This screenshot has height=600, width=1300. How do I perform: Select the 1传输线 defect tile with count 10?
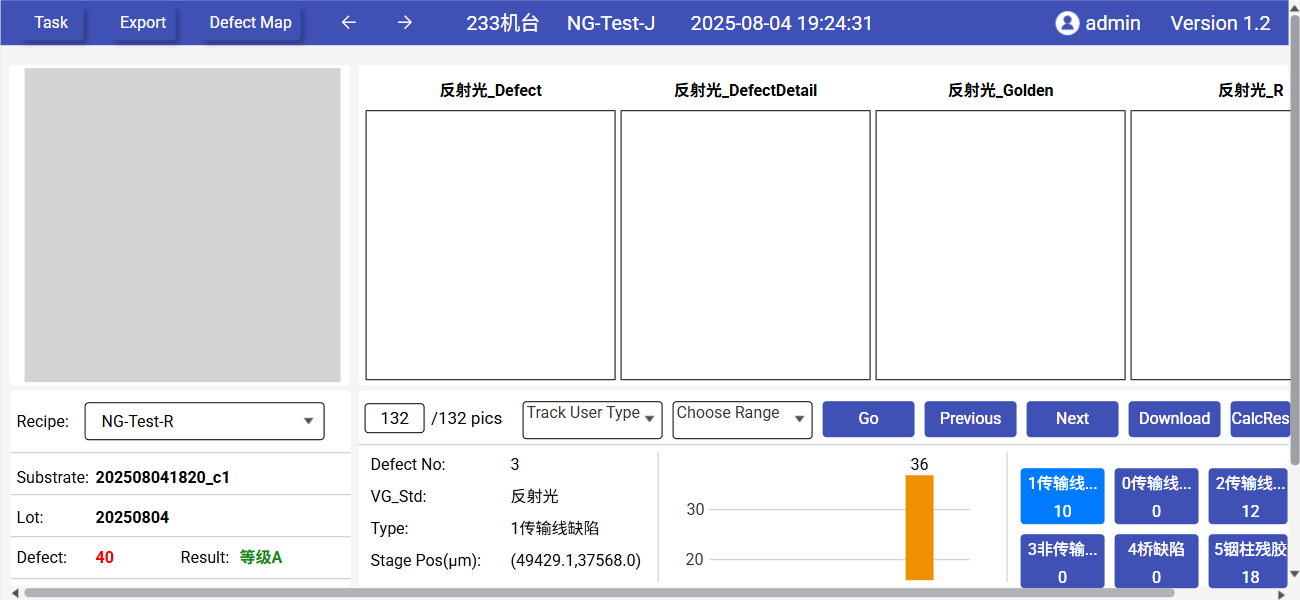1062,497
